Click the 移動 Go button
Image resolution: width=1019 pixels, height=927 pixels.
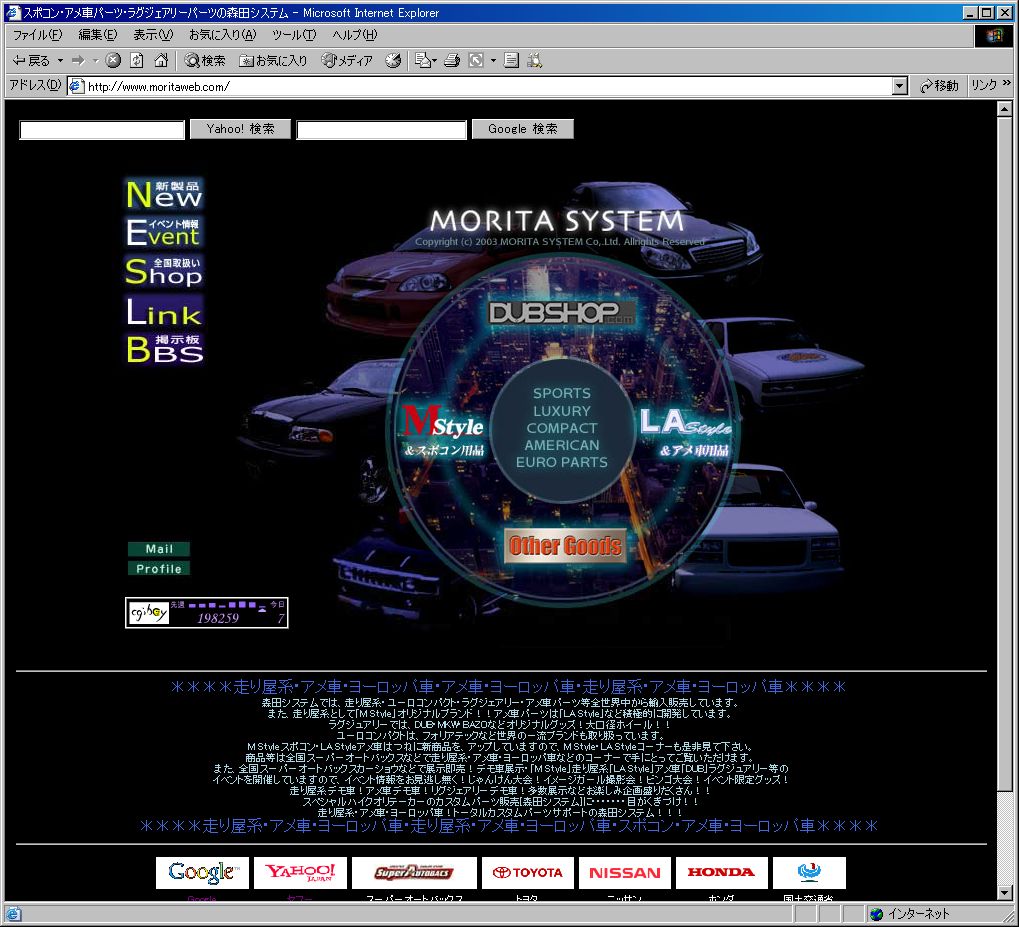pos(939,86)
